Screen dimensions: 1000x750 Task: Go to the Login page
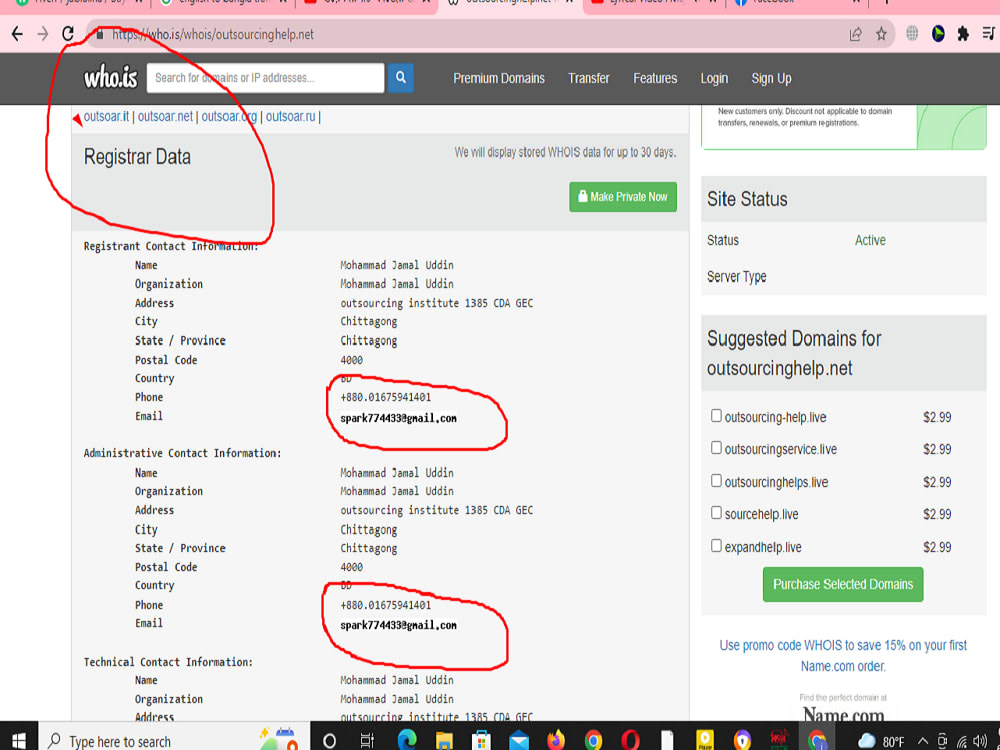point(714,78)
